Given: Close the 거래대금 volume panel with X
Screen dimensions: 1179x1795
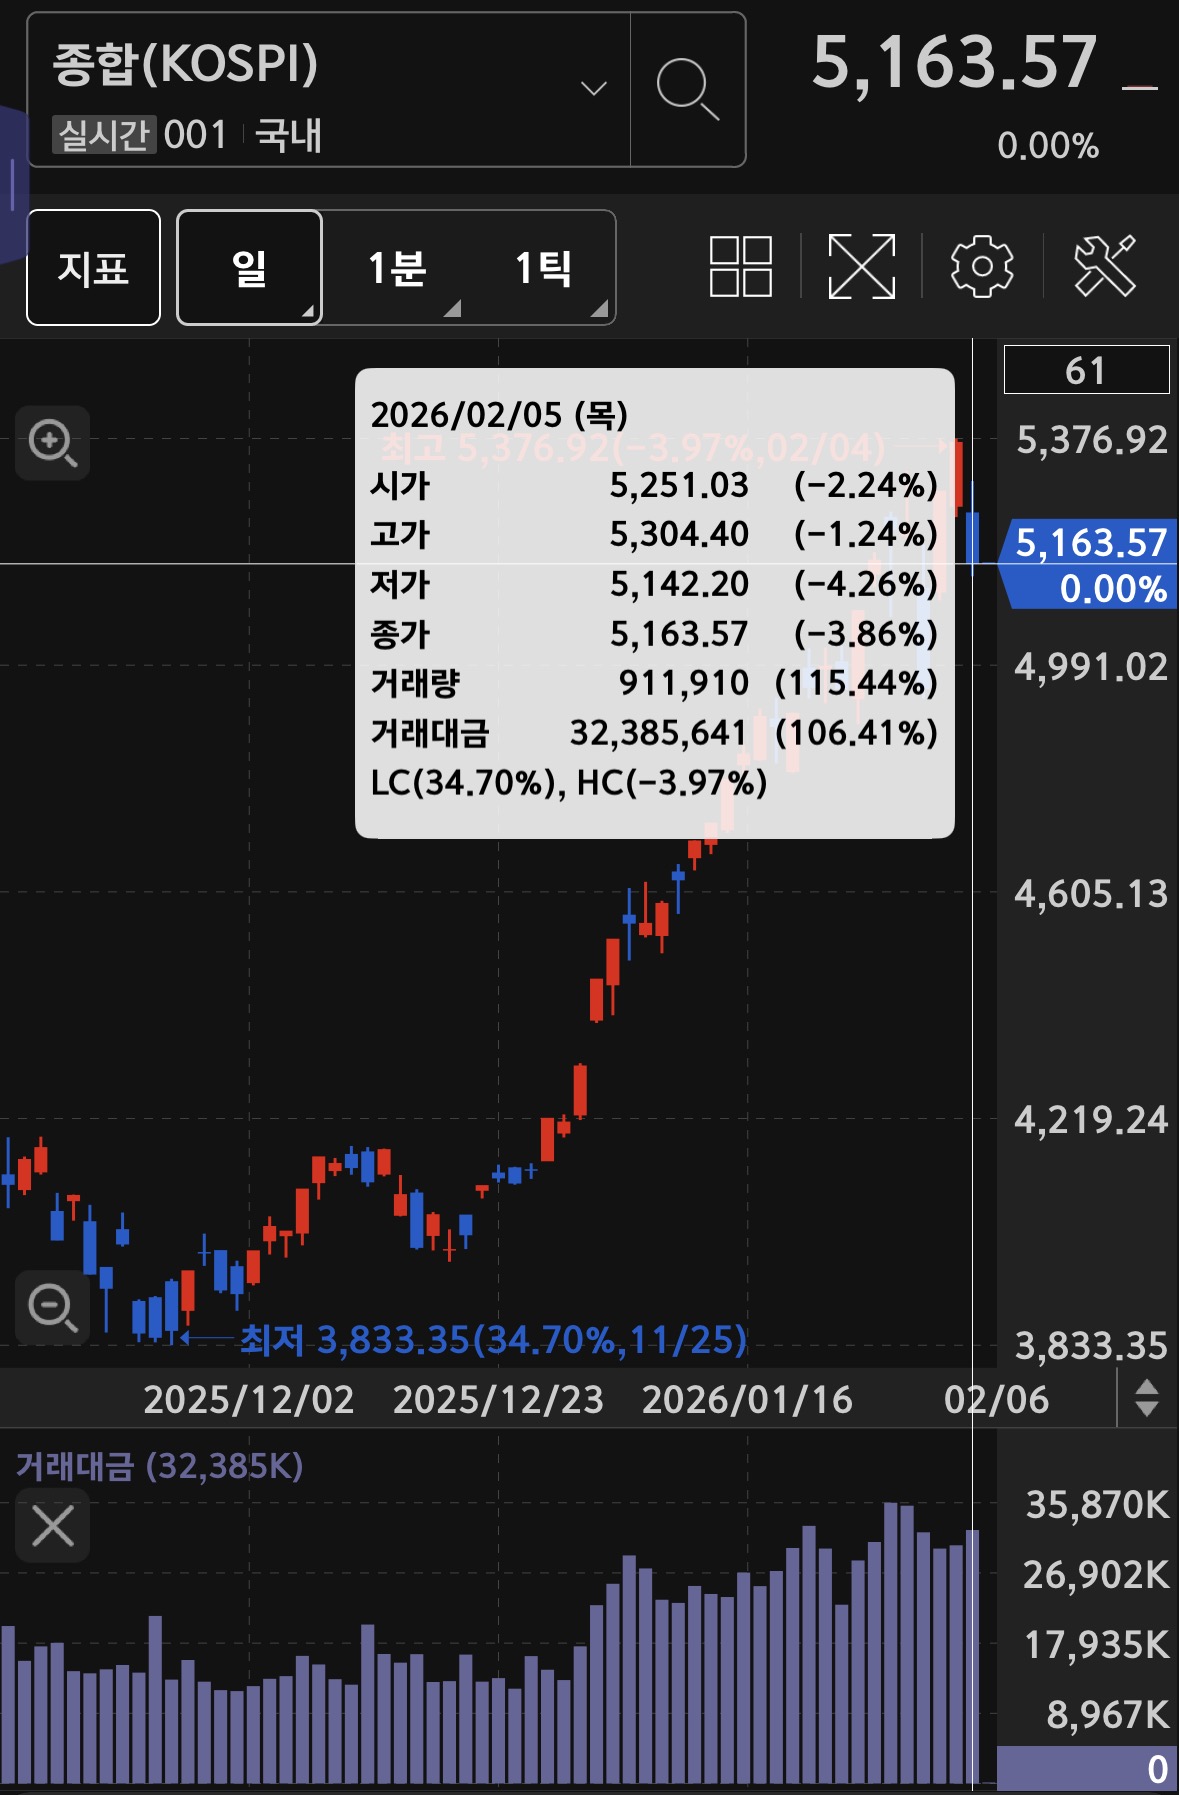Looking at the screenshot, I should coord(53,1525).
